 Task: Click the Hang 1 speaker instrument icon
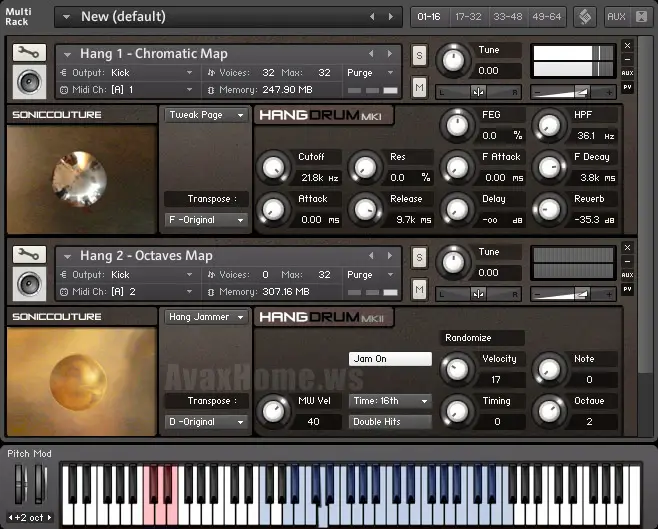tap(29, 82)
